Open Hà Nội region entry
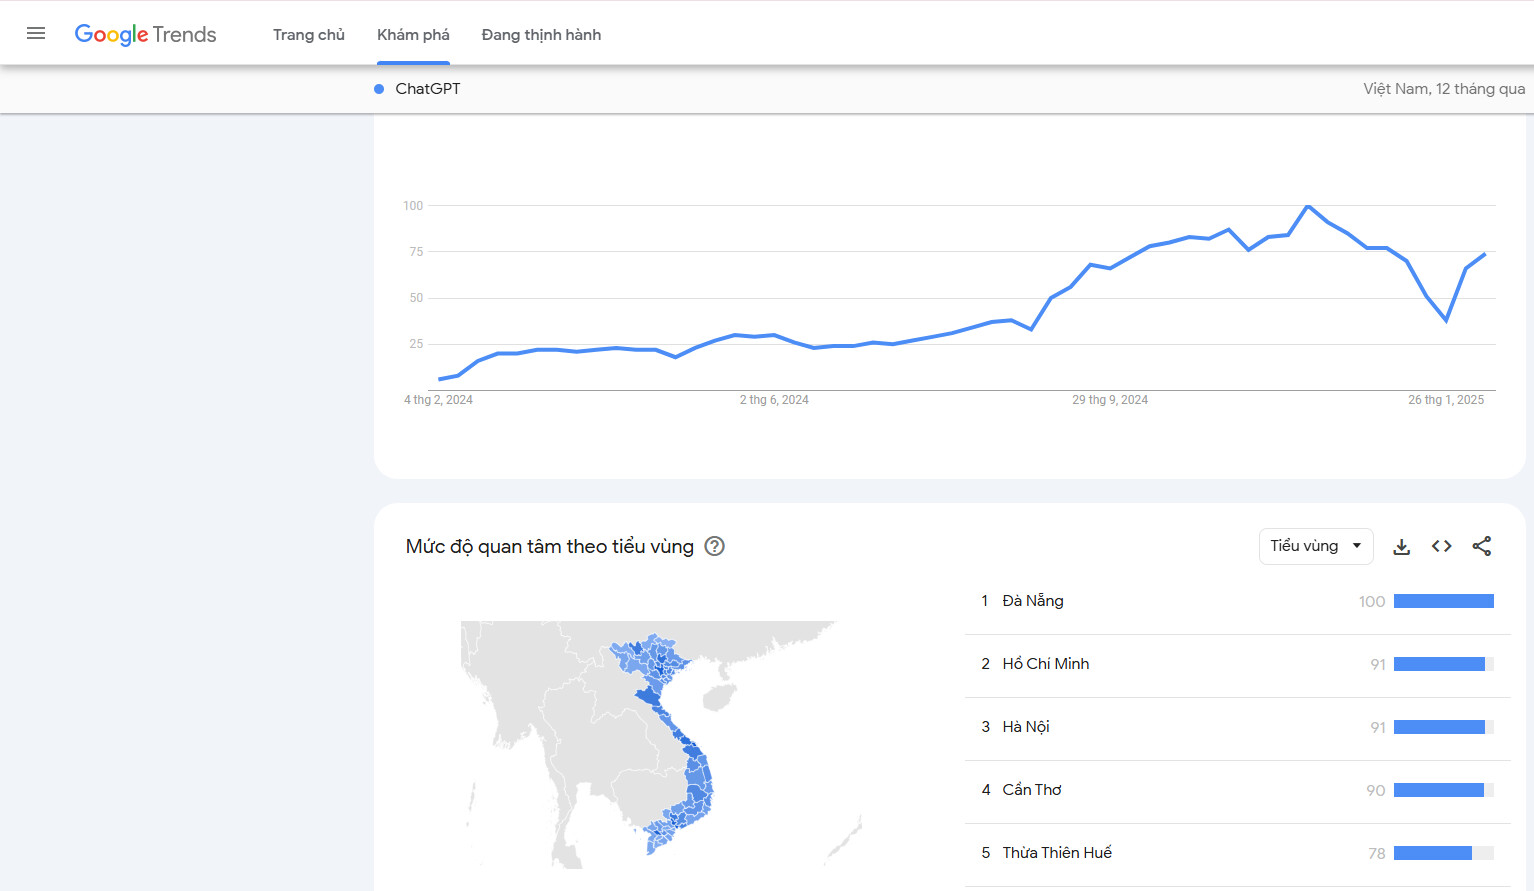 click(1026, 727)
